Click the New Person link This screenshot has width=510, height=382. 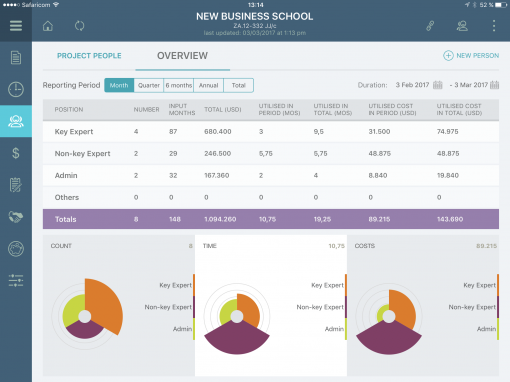tap(477, 56)
